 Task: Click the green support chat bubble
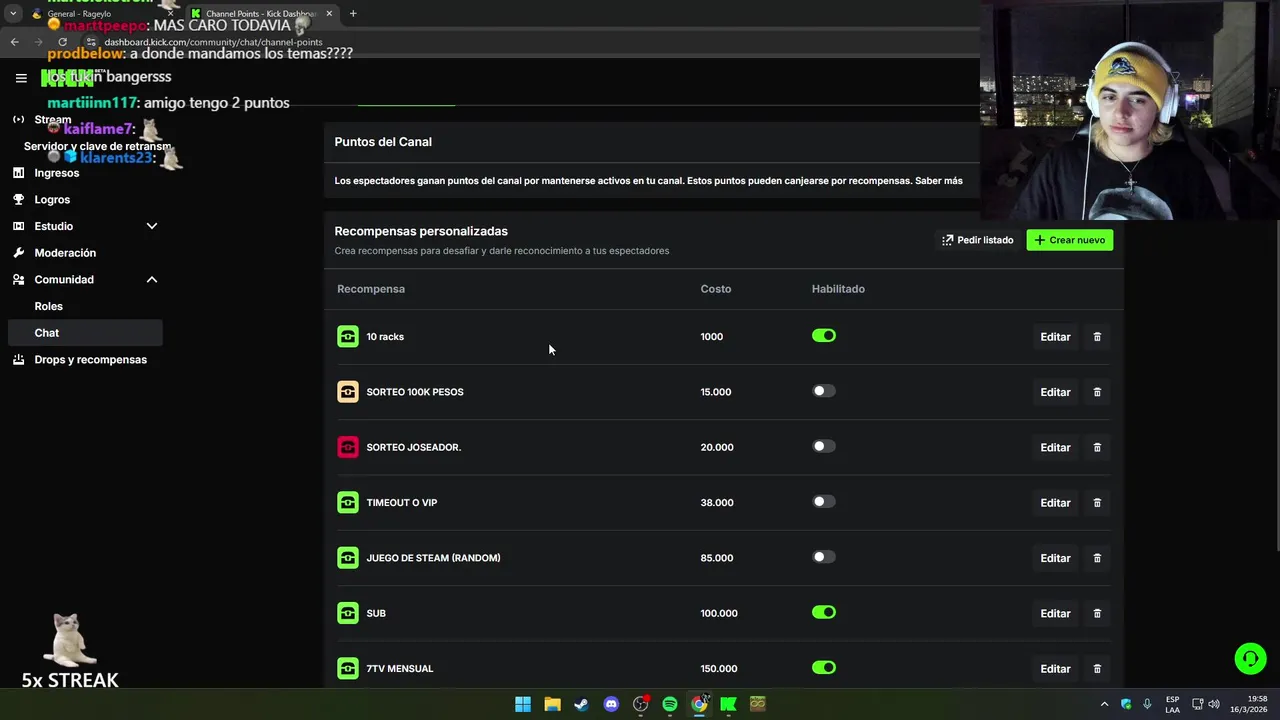click(x=1250, y=658)
